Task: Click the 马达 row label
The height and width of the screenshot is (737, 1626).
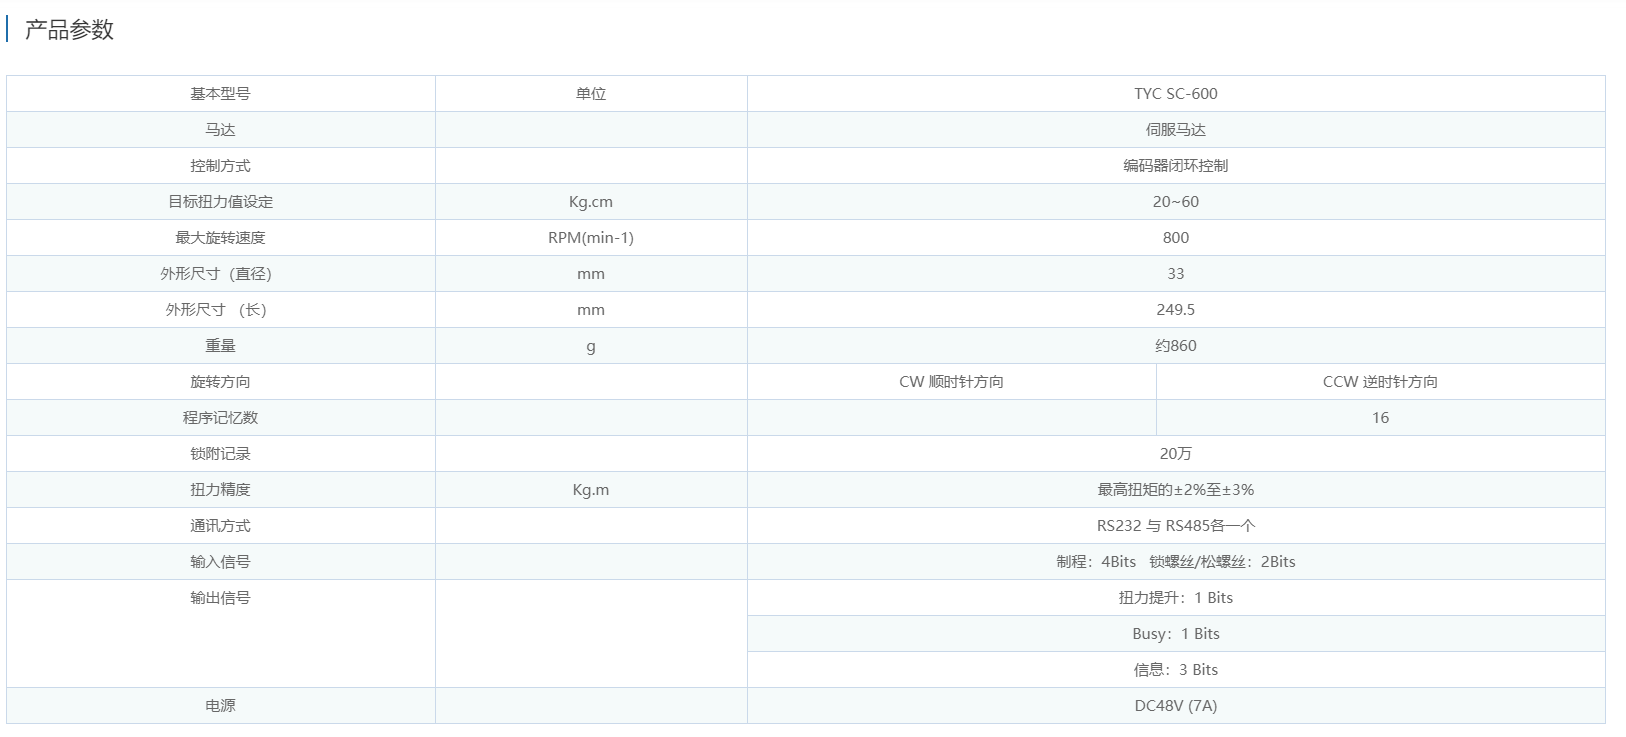Action: (x=220, y=130)
